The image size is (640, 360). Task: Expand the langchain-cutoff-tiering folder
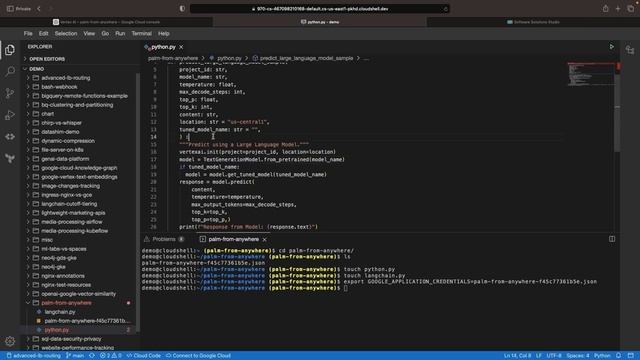pyautogui.click(x=69, y=204)
